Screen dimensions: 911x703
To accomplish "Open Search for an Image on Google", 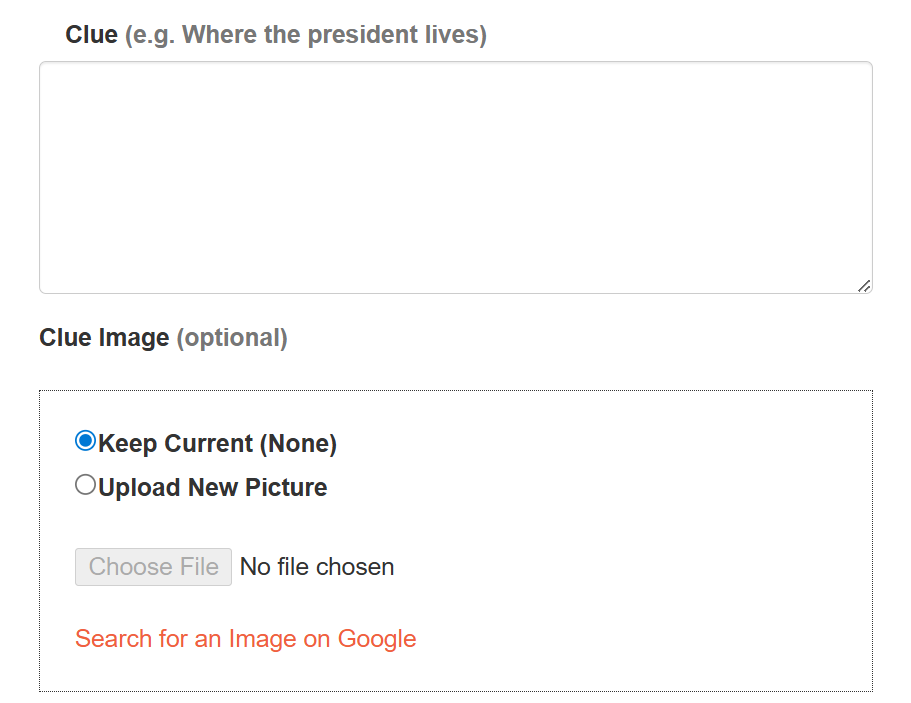I will tap(245, 639).
